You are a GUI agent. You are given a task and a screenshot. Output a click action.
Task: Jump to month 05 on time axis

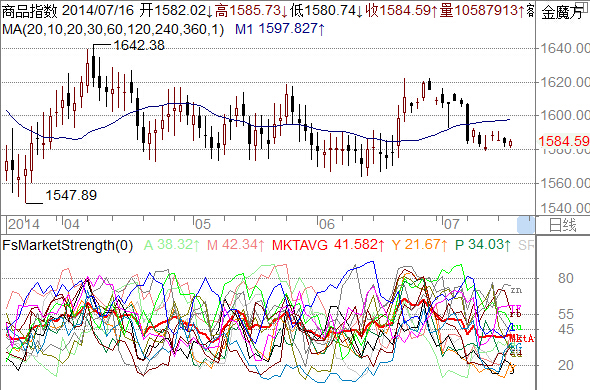click(x=202, y=224)
